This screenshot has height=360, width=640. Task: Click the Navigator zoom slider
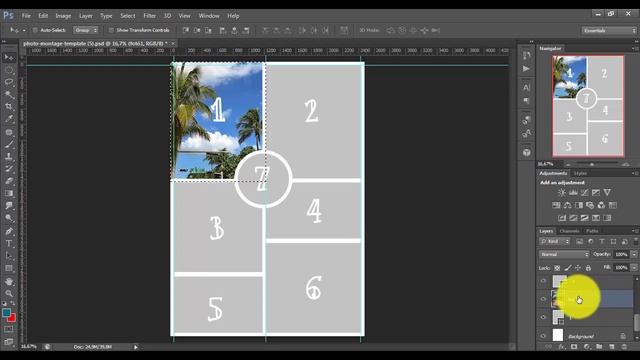point(592,164)
